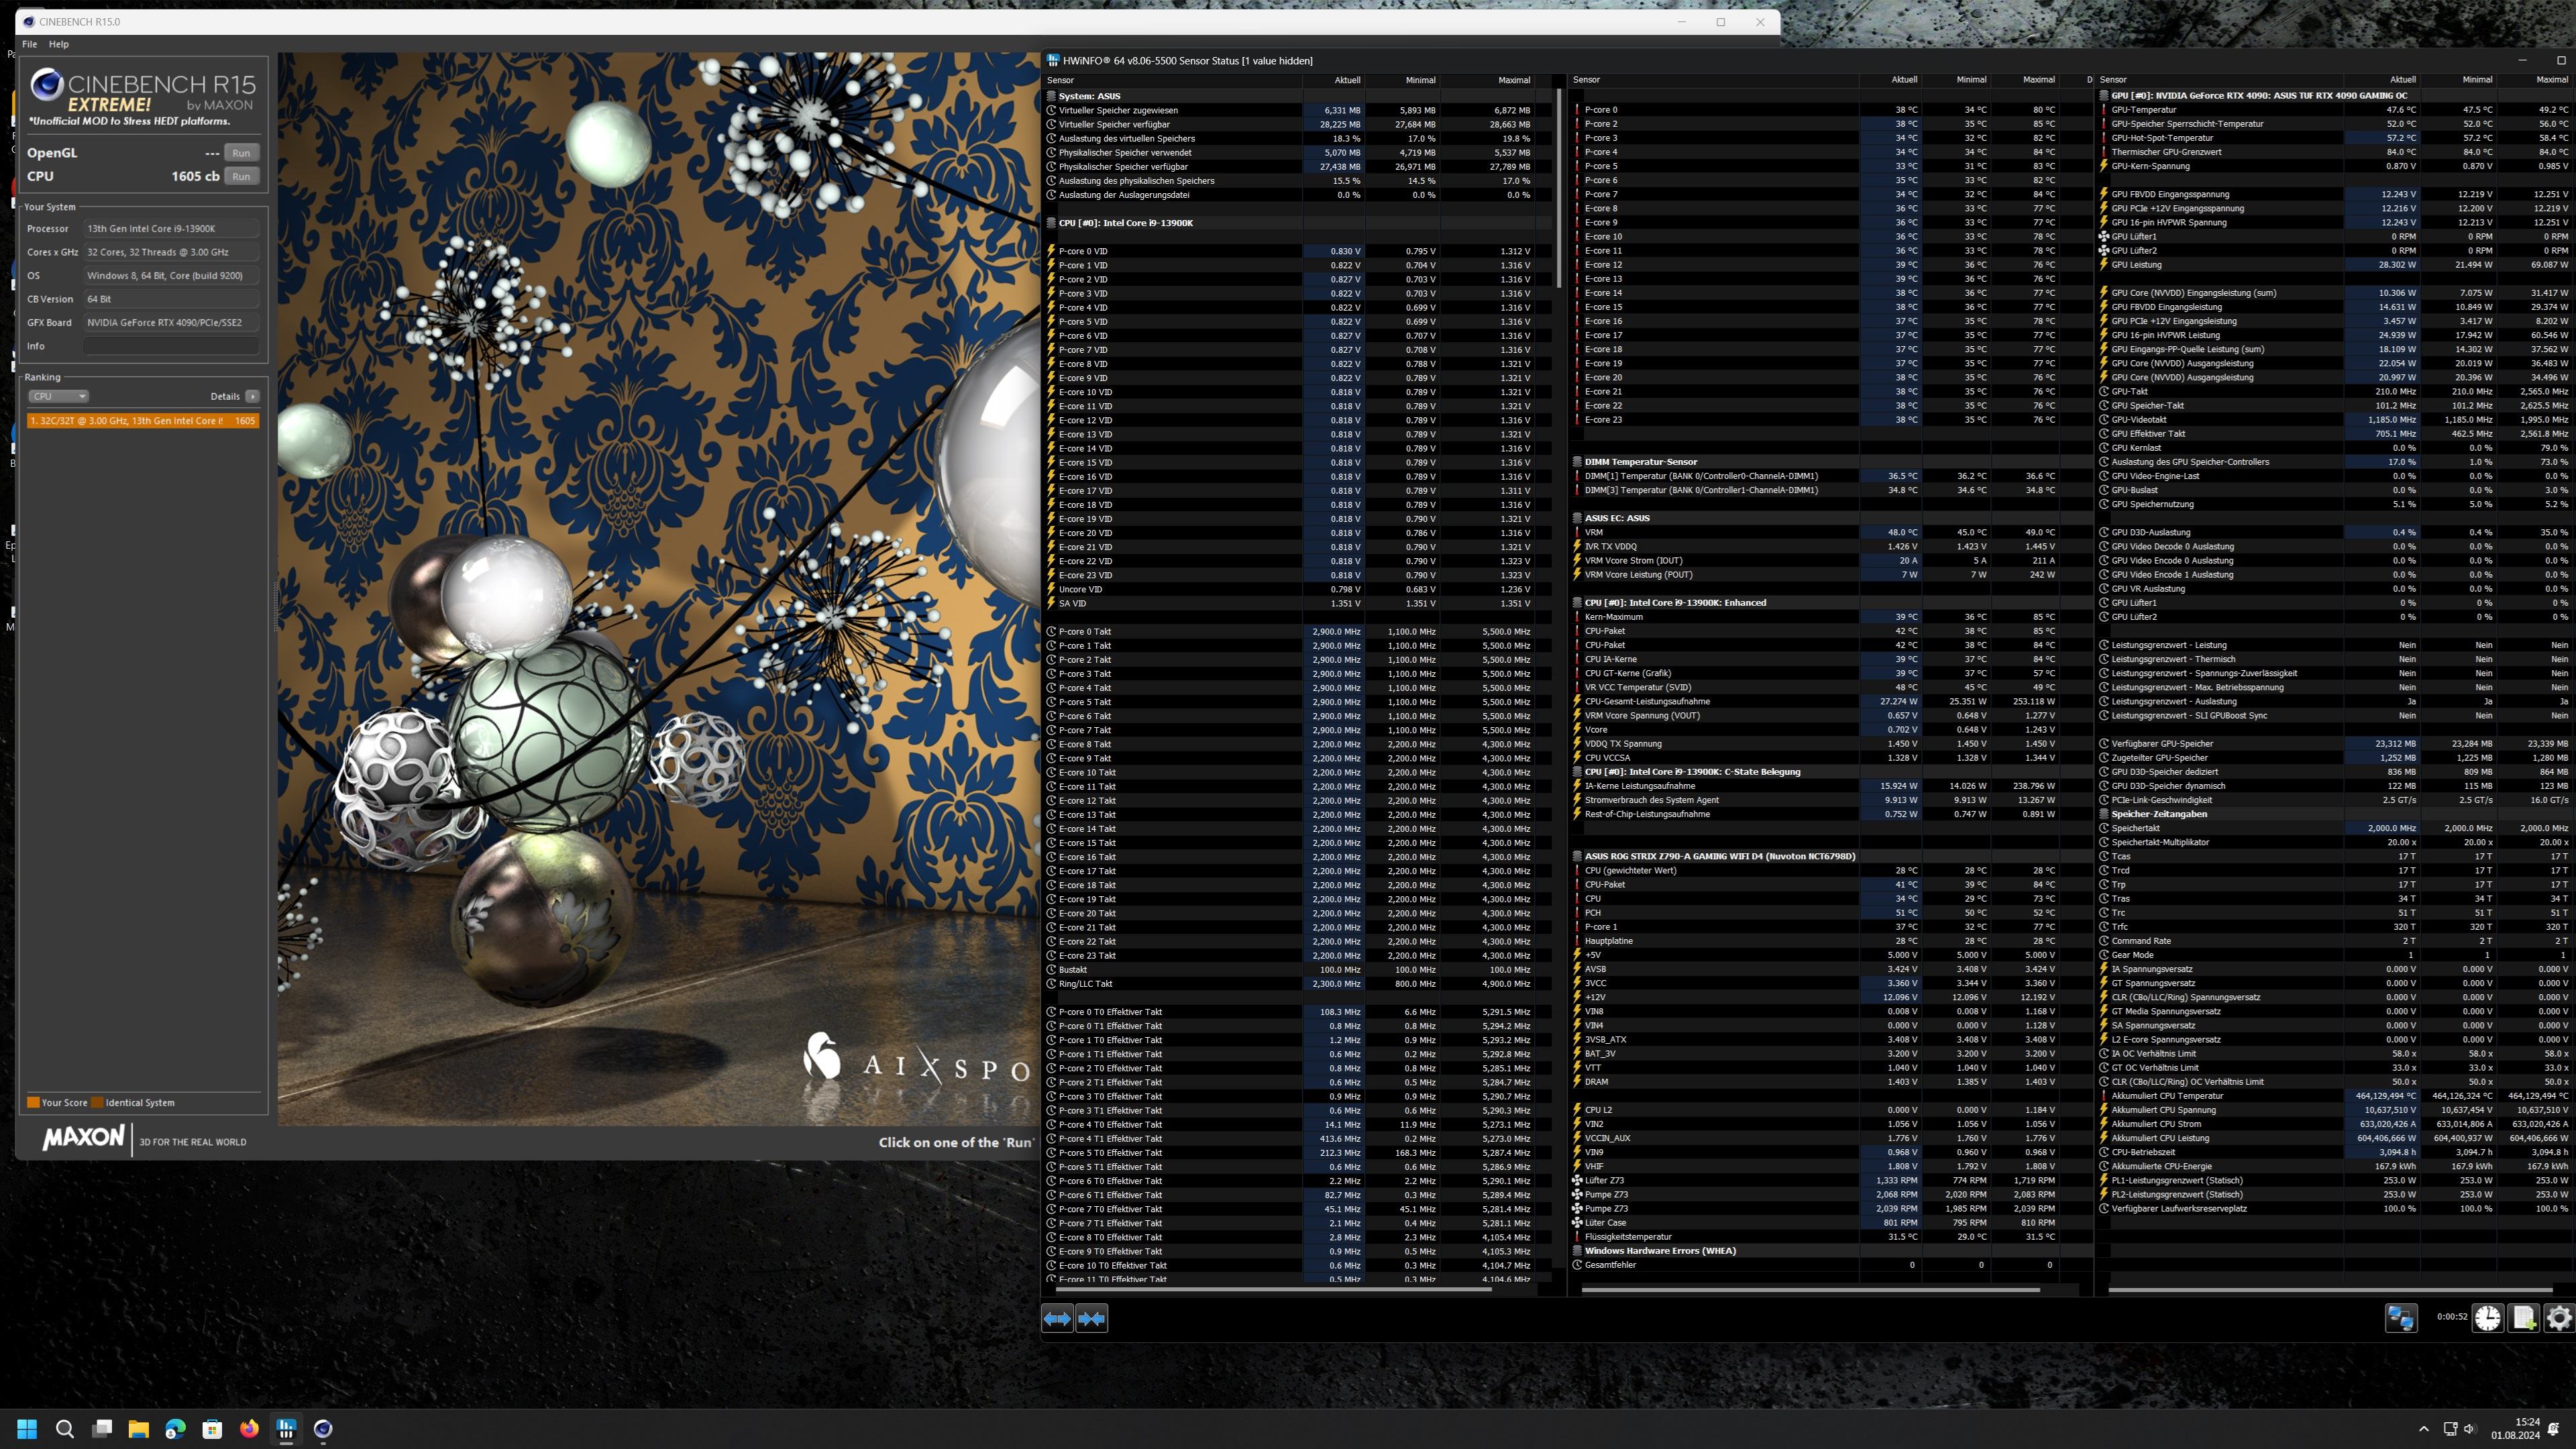This screenshot has height=1449, width=2576.
Task: Open the Cinebench File menu
Action: pyautogui.click(x=29, y=44)
